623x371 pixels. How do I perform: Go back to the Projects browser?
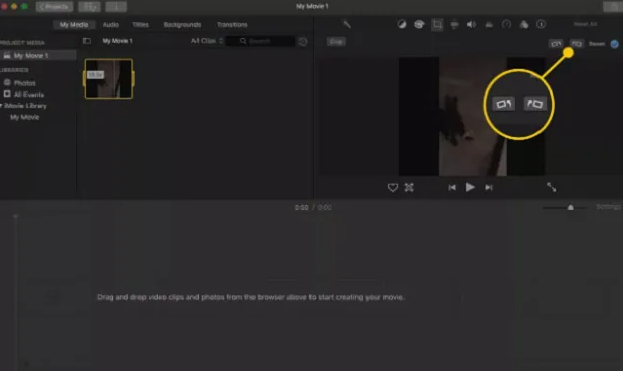click(x=54, y=7)
